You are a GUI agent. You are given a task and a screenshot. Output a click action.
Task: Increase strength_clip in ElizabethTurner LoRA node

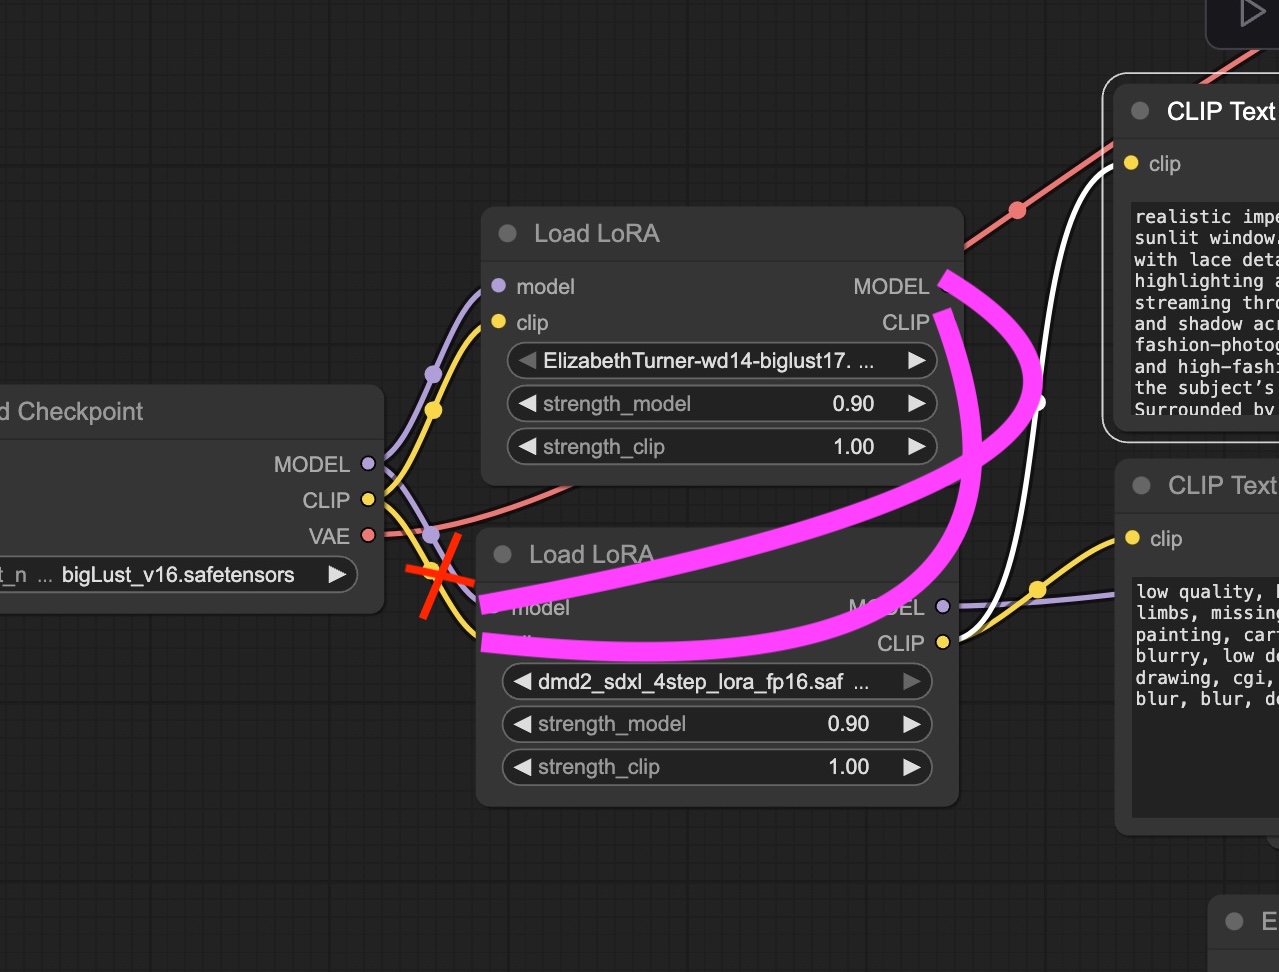(x=916, y=447)
